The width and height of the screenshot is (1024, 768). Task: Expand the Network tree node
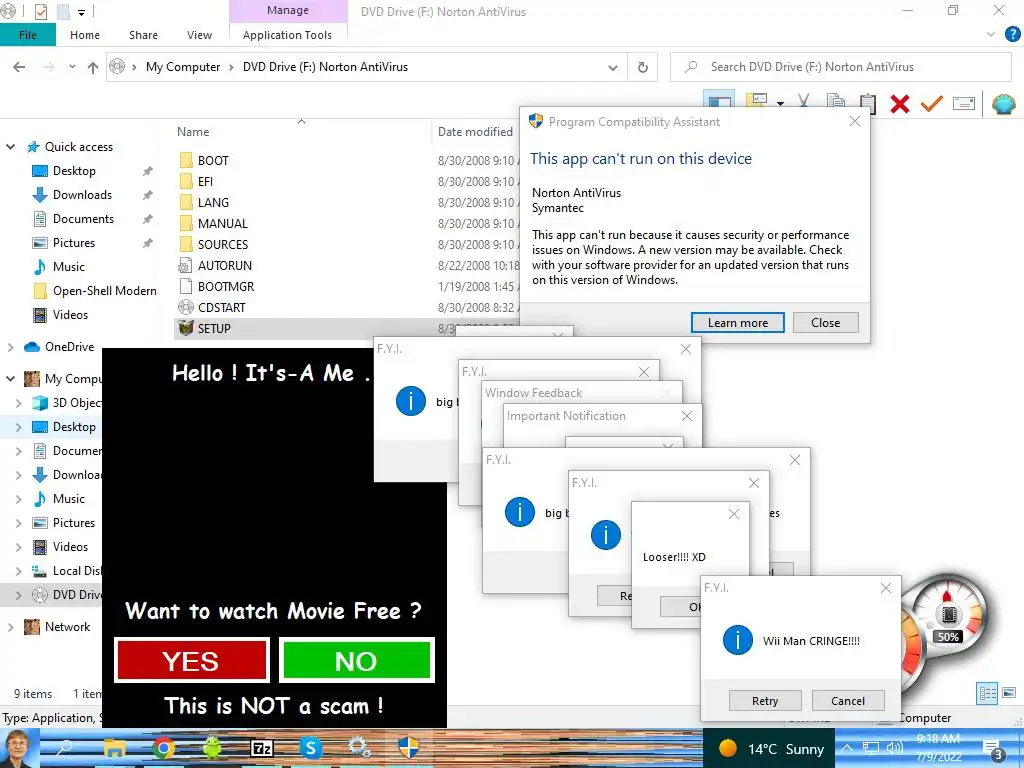click(10, 627)
